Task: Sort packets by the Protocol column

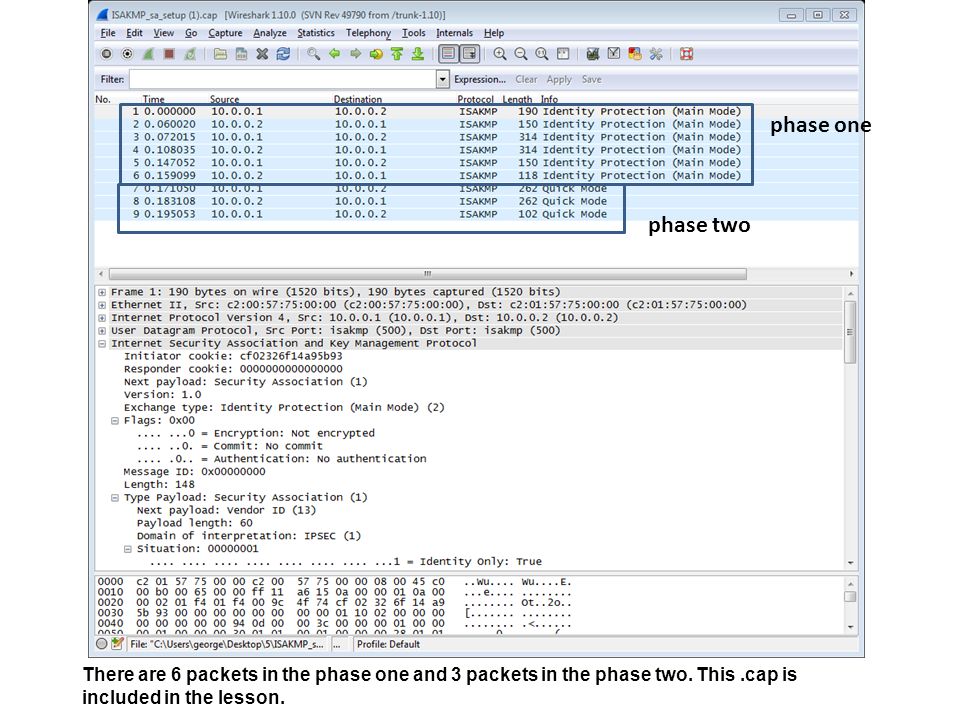Action: coord(475,99)
